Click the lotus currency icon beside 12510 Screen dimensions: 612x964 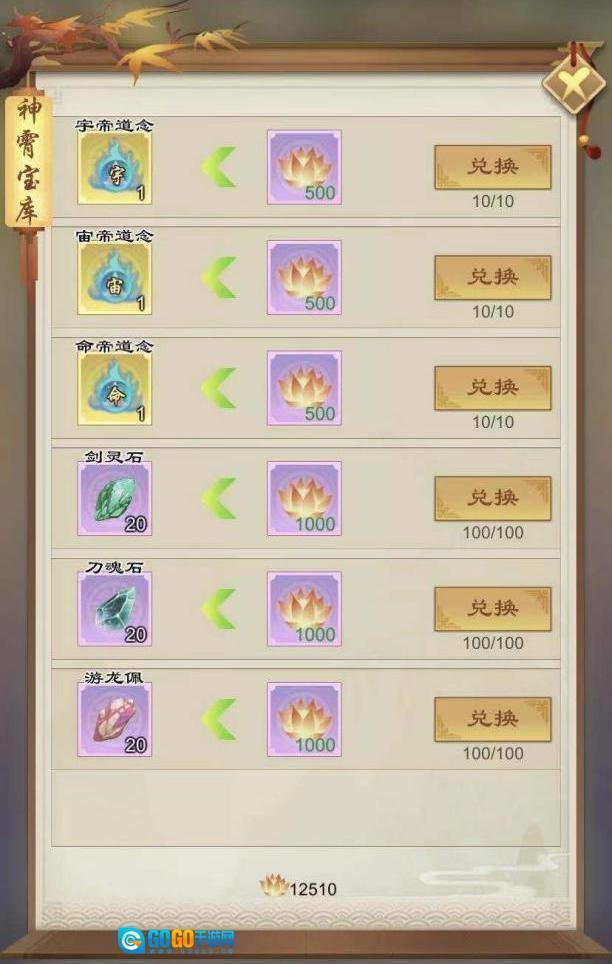pos(274,886)
